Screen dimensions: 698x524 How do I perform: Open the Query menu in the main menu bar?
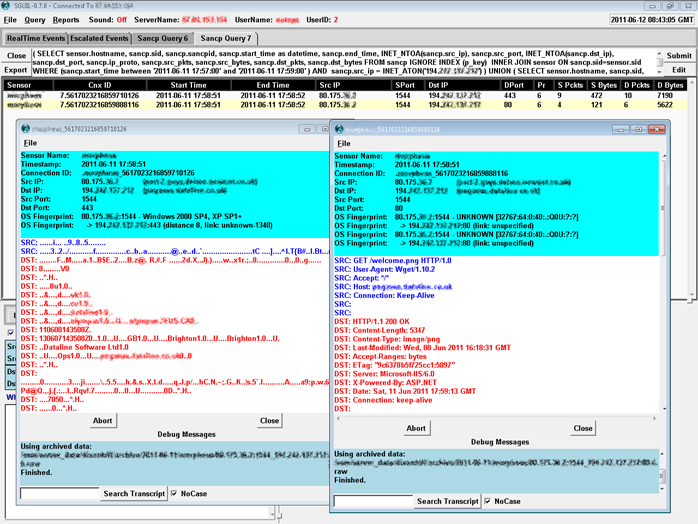tap(35, 19)
